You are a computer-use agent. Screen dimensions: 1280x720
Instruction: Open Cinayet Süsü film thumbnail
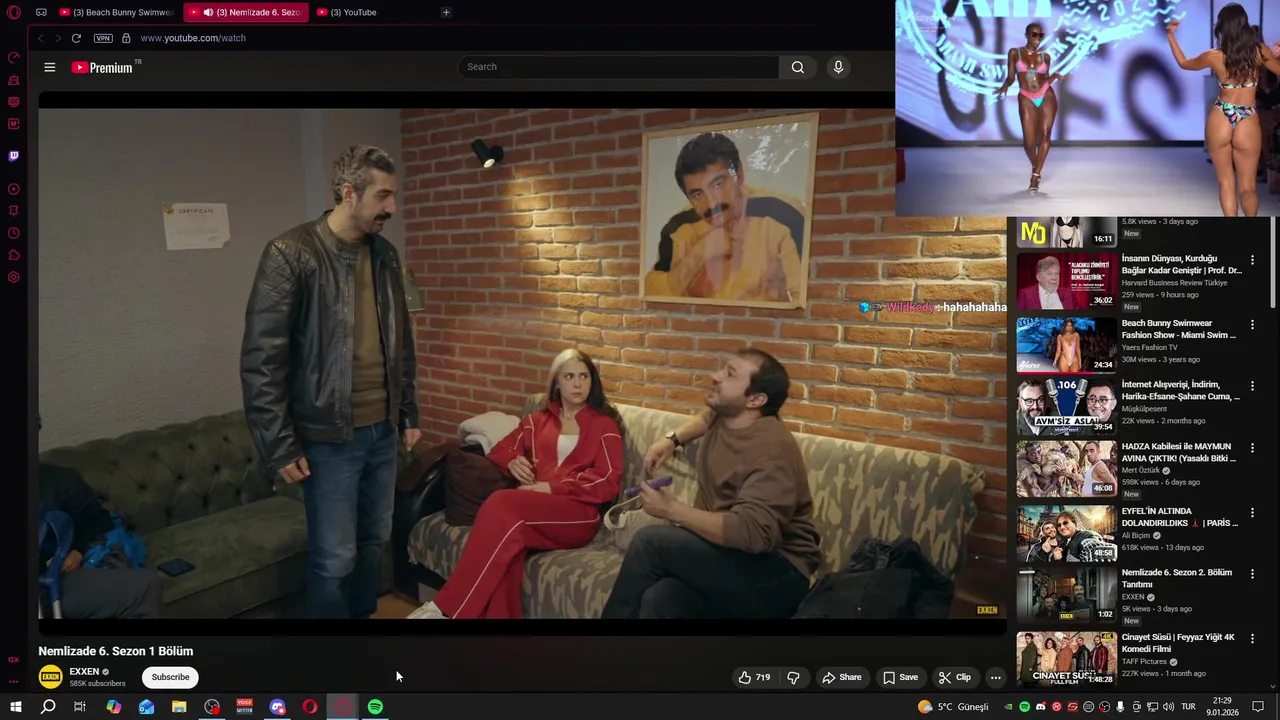[x=1066, y=658]
